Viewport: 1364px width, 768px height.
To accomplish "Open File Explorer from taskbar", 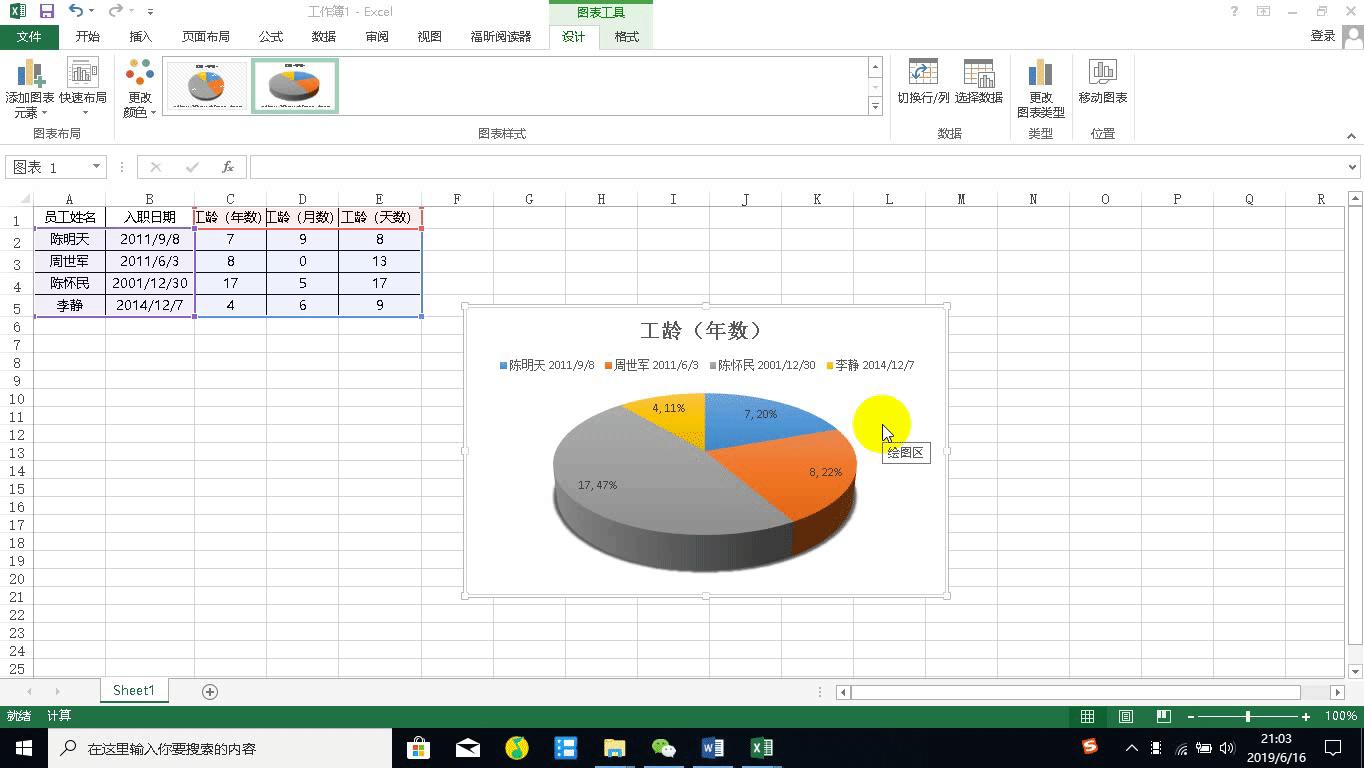I will pyautogui.click(x=615, y=748).
